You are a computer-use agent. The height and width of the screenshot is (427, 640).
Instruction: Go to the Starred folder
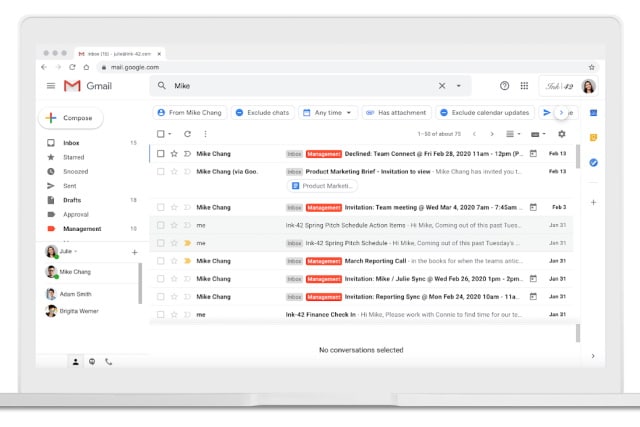74,157
